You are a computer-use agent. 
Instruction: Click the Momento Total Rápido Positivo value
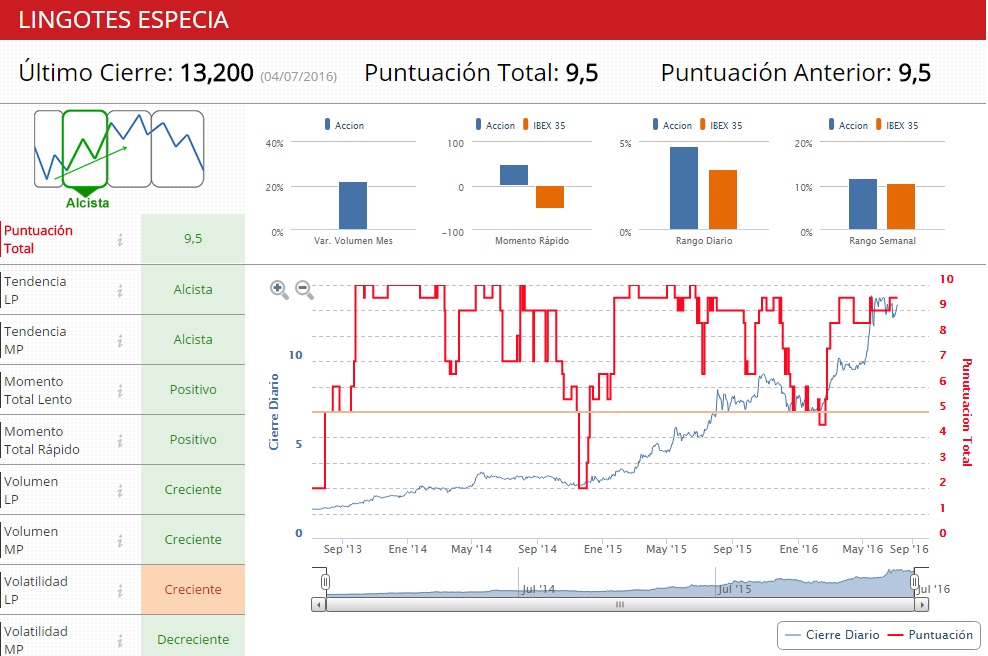point(193,440)
